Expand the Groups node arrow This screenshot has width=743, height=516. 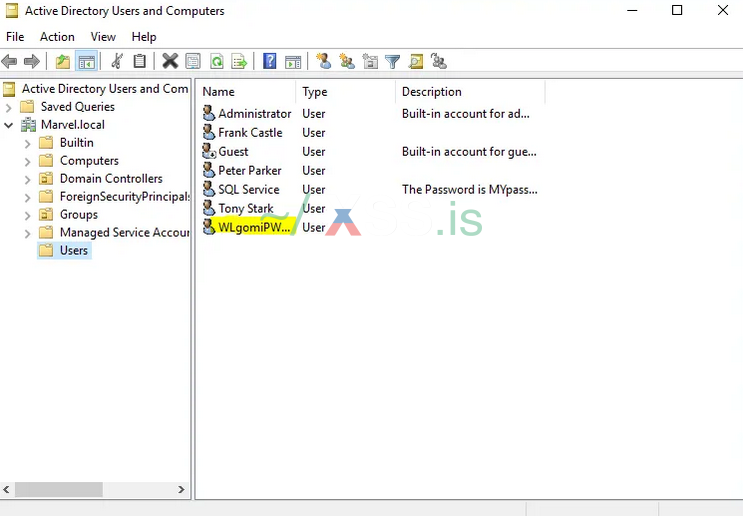[x=27, y=216]
